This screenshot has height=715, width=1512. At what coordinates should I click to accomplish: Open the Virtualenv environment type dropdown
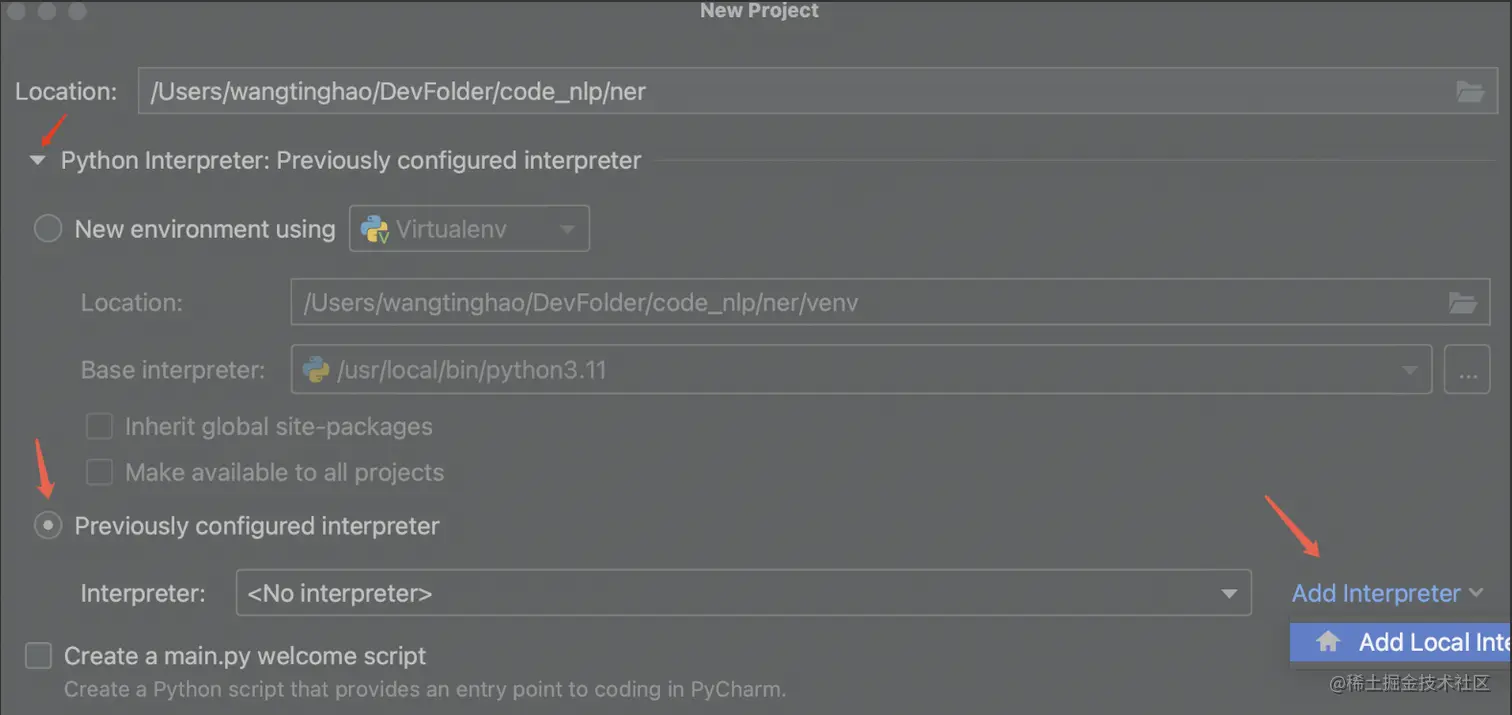(x=570, y=228)
